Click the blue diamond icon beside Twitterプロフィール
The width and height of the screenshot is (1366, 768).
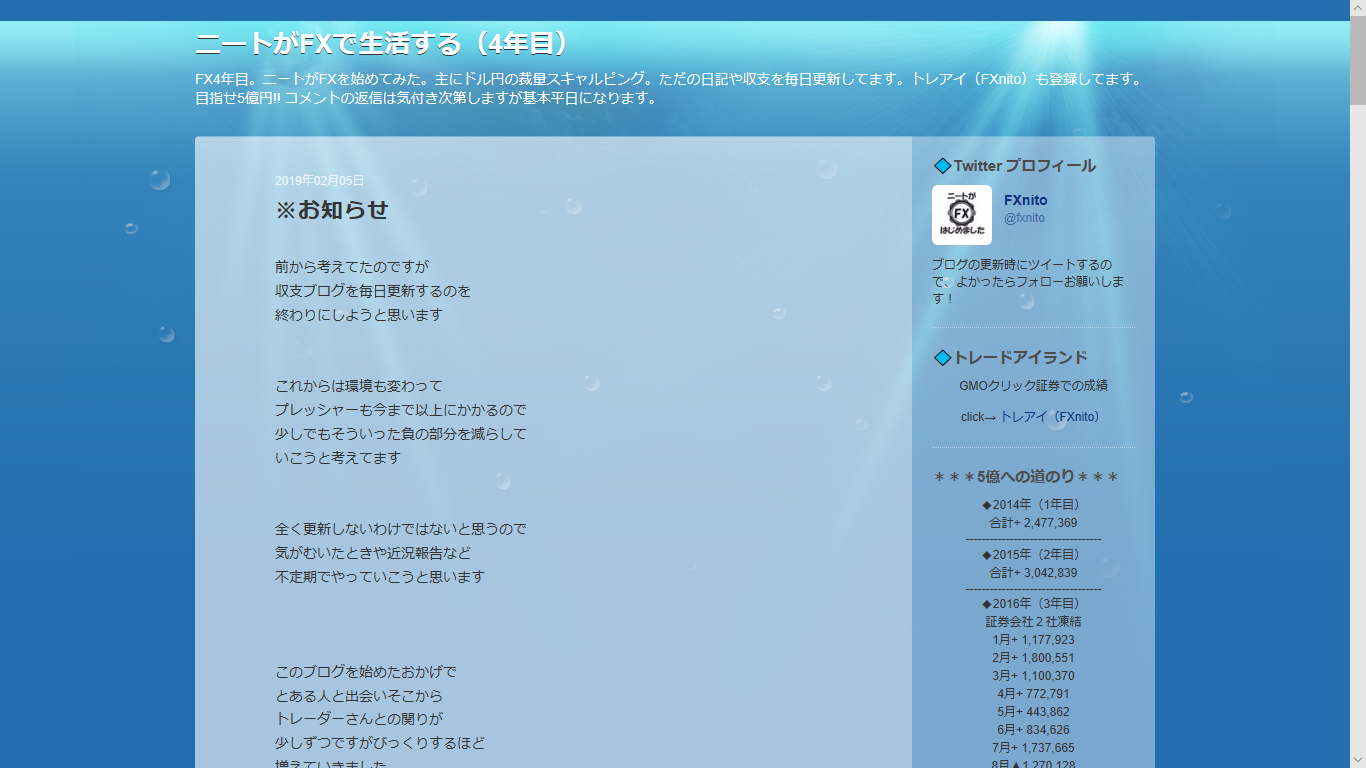942,166
